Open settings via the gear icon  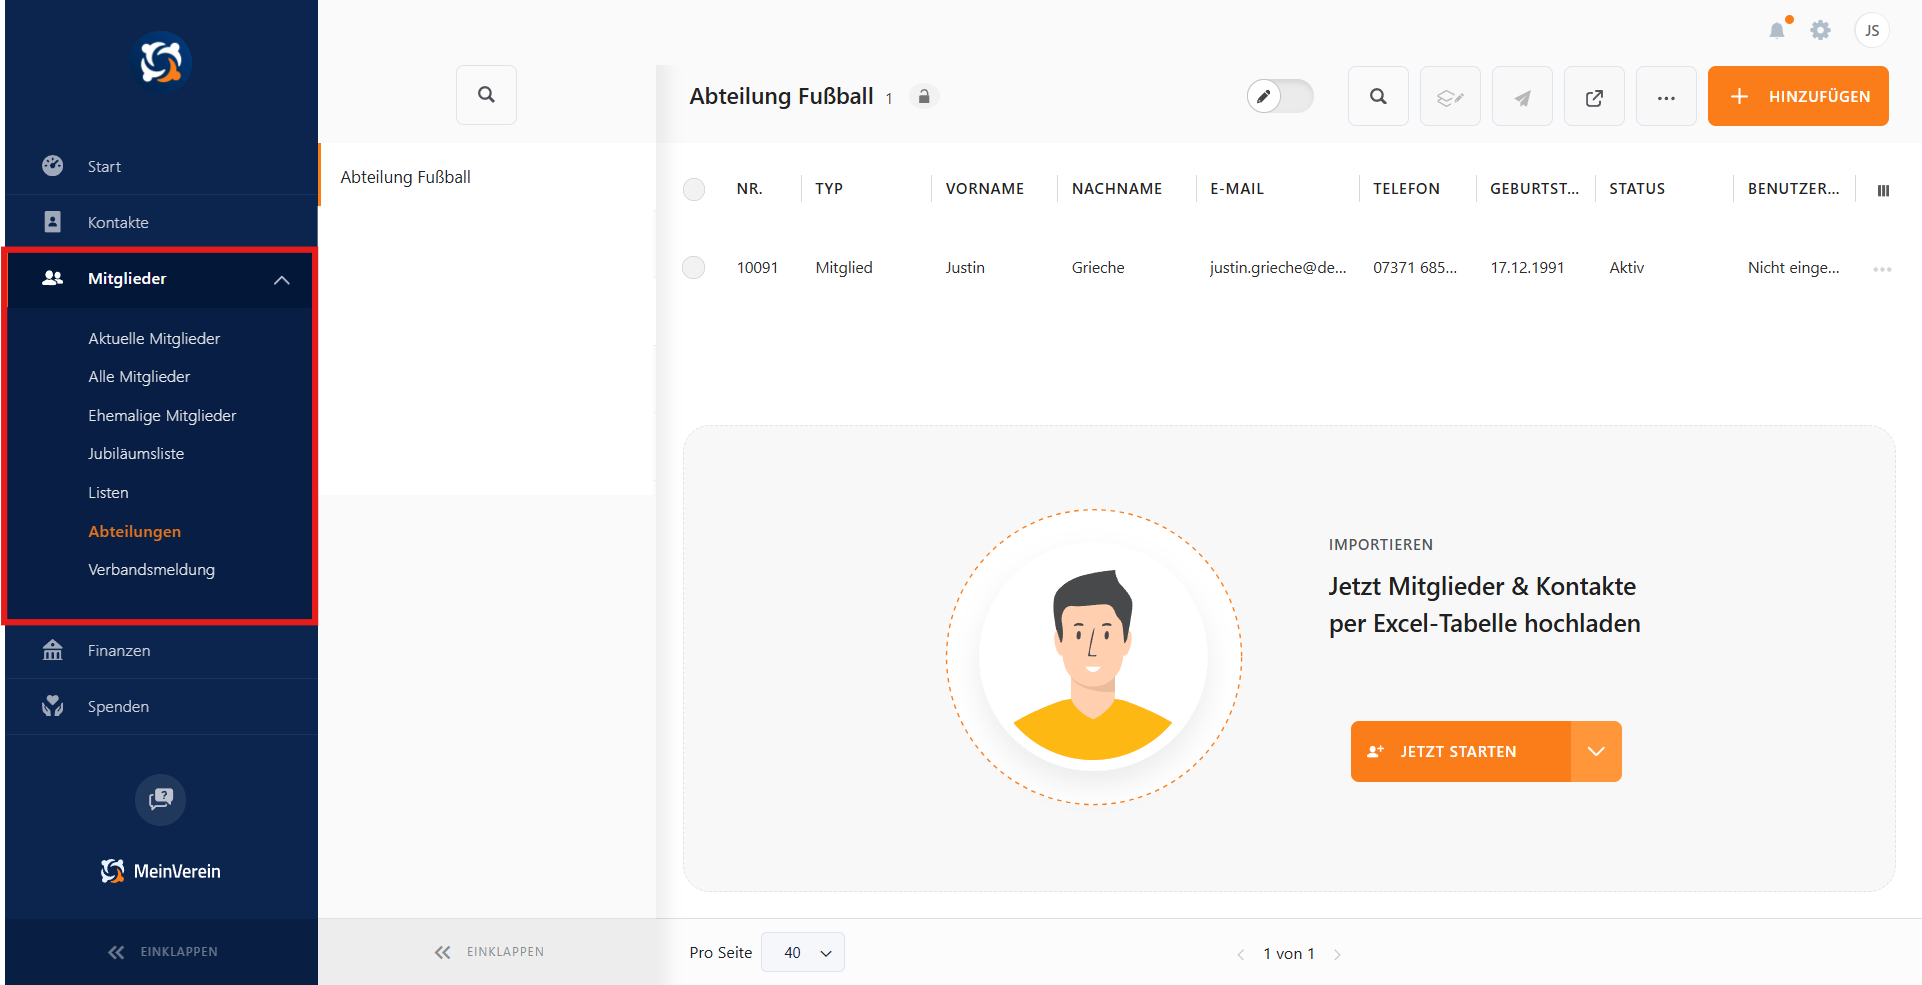1820,30
